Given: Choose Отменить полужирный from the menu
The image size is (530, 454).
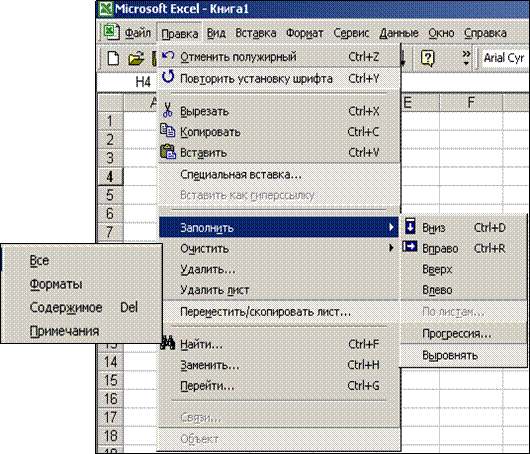Looking at the screenshot, I should click(x=279, y=57).
